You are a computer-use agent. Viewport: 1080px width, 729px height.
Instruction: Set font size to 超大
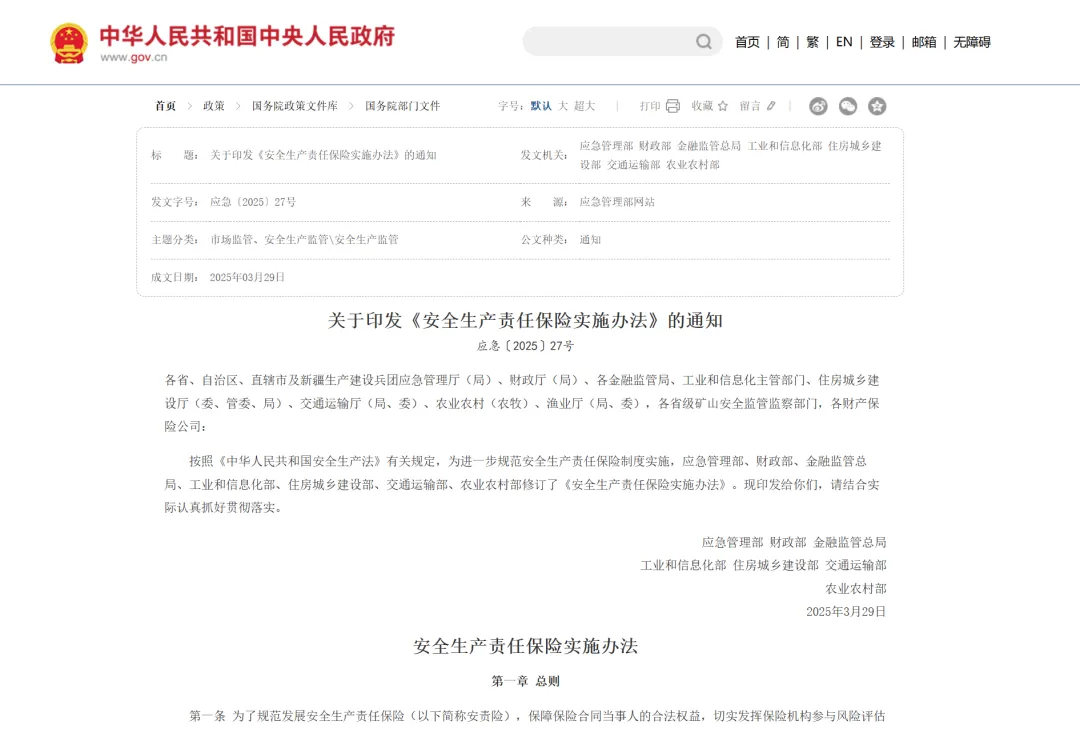pos(584,106)
